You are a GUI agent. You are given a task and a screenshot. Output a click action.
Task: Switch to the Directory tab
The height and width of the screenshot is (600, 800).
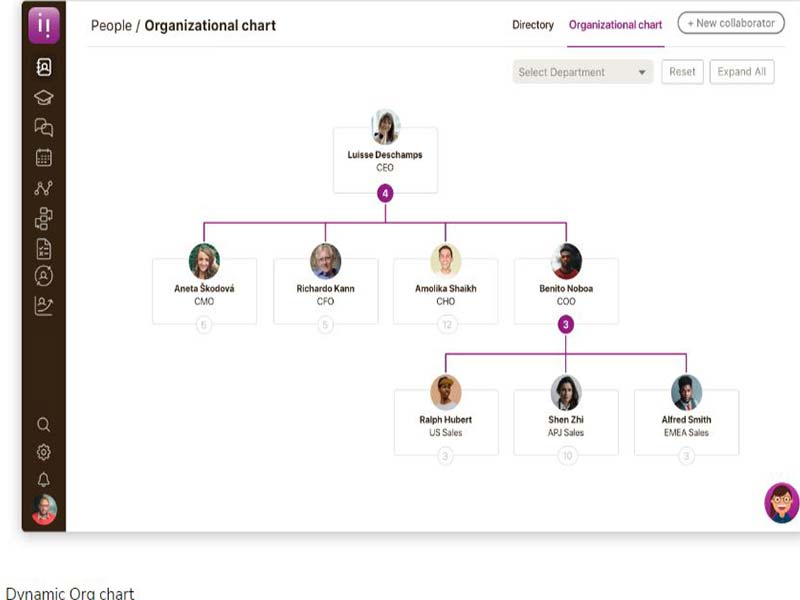[532, 25]
